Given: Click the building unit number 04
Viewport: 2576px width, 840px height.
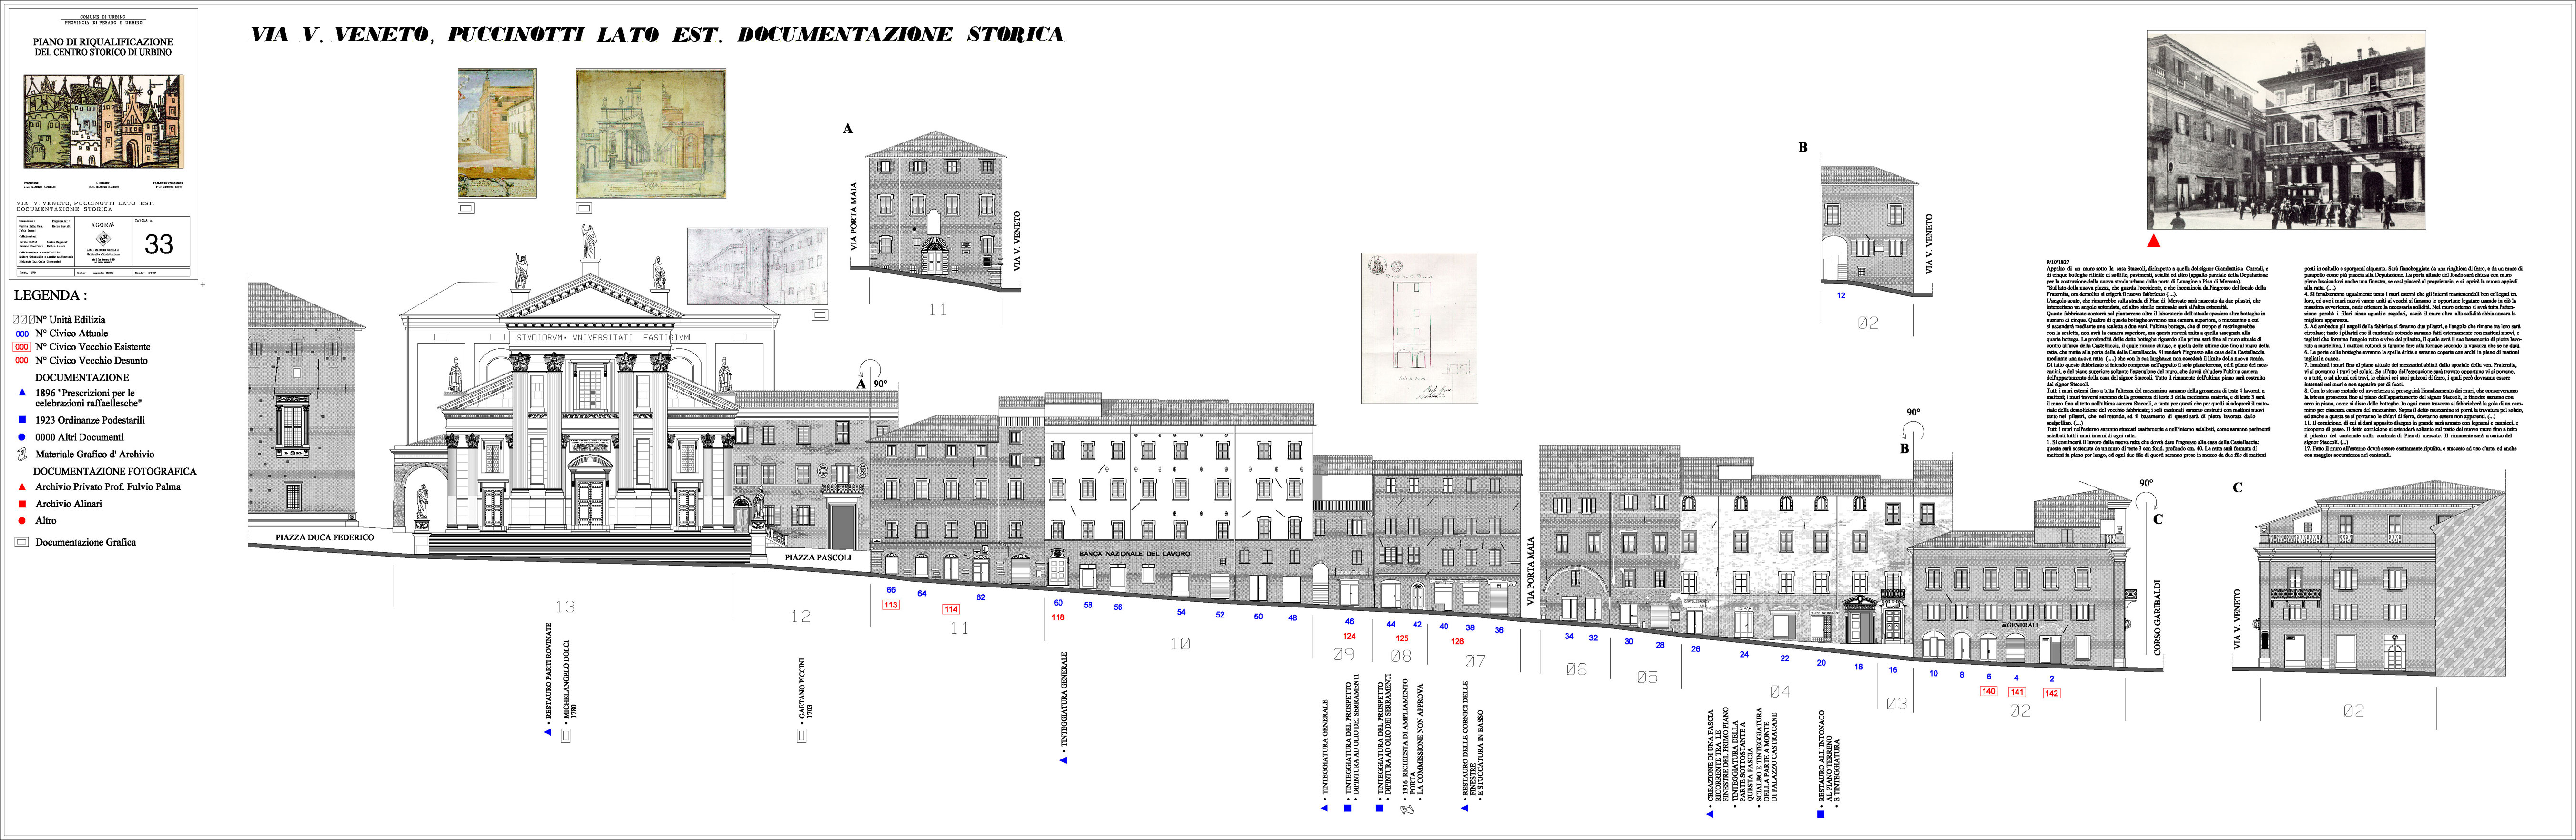Looking at the screenshot, I should [1780, 691].
